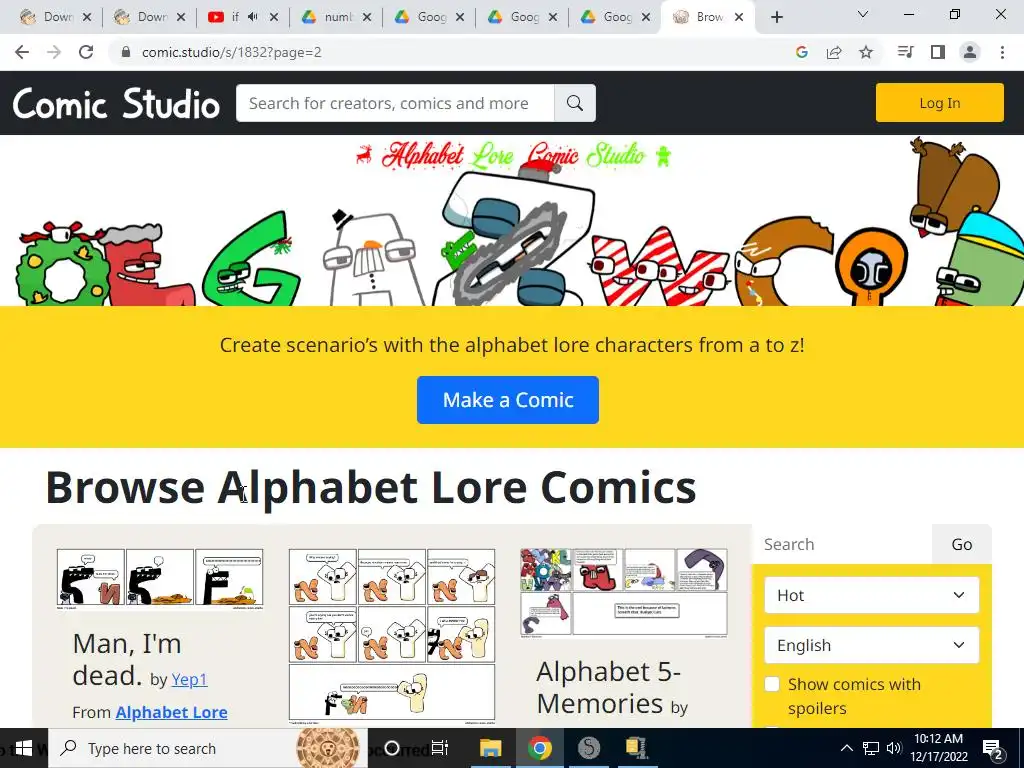Viewport: 1024px width, 768px height.
Task: Open the round S app in taskbar
Action: [x=588, y=748]
